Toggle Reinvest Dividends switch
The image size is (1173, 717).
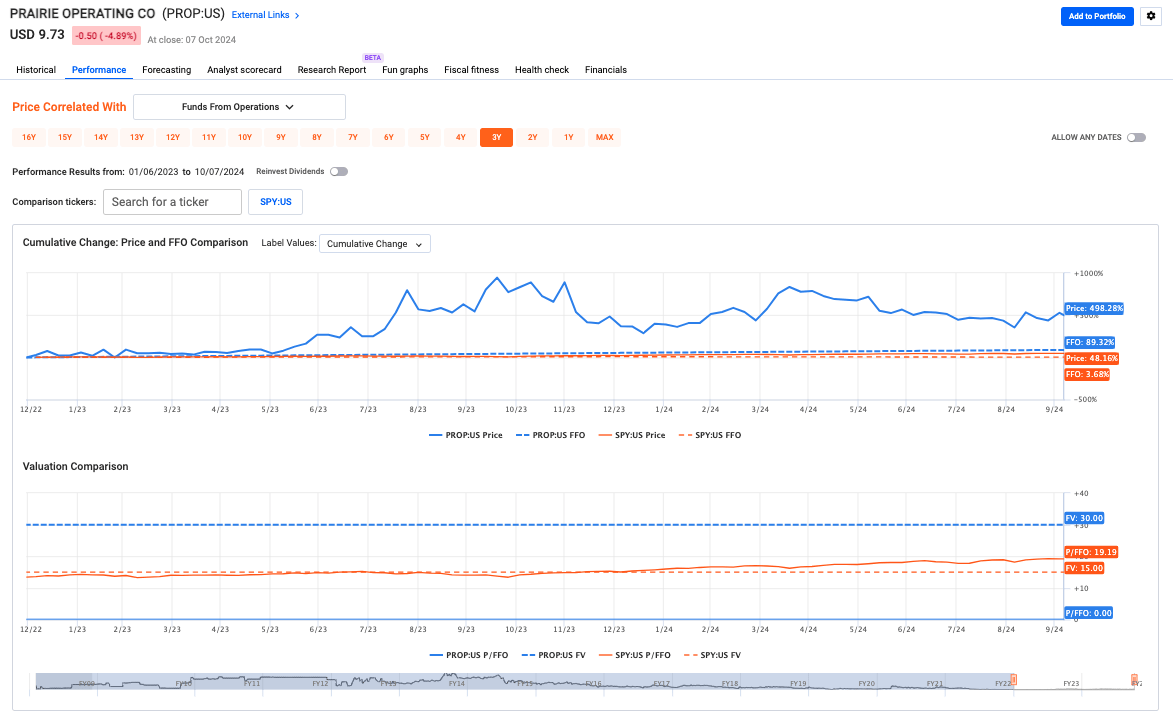coord(339,172)
